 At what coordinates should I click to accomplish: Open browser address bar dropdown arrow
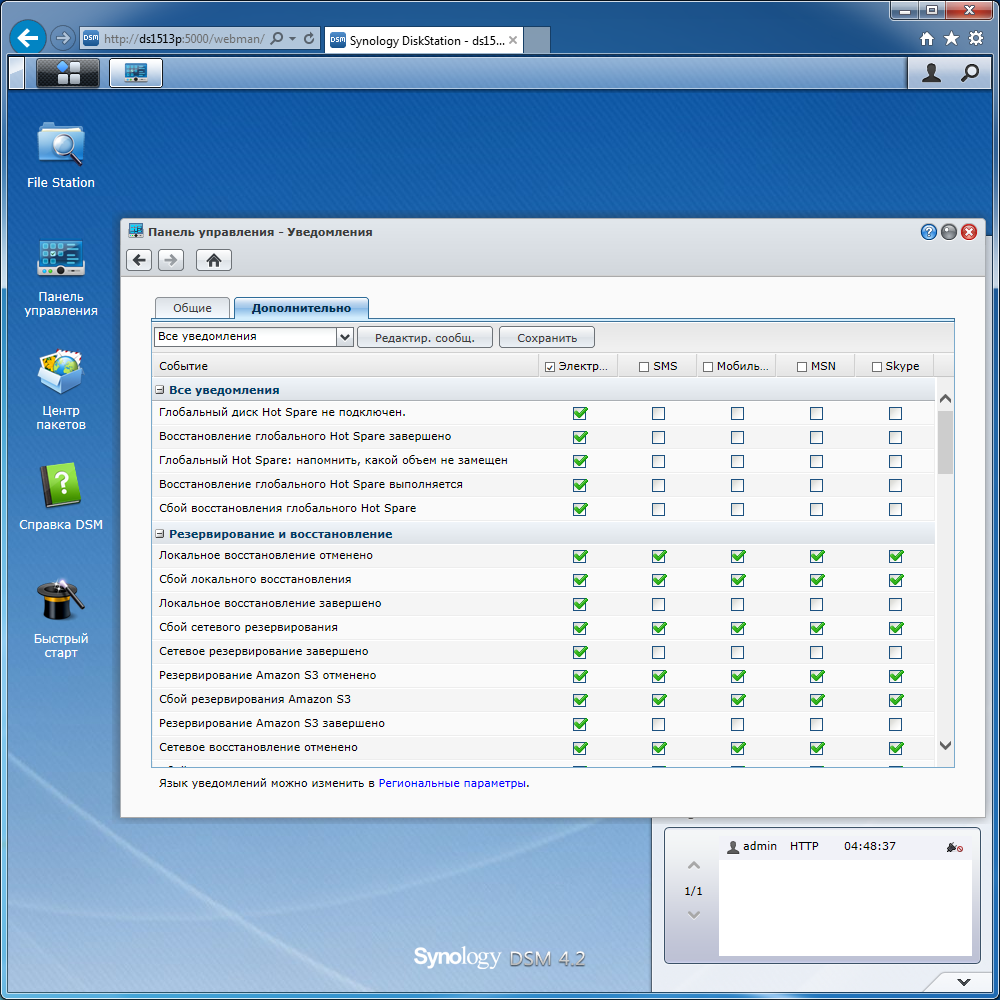pyautogui.click(x=292, y=38)
